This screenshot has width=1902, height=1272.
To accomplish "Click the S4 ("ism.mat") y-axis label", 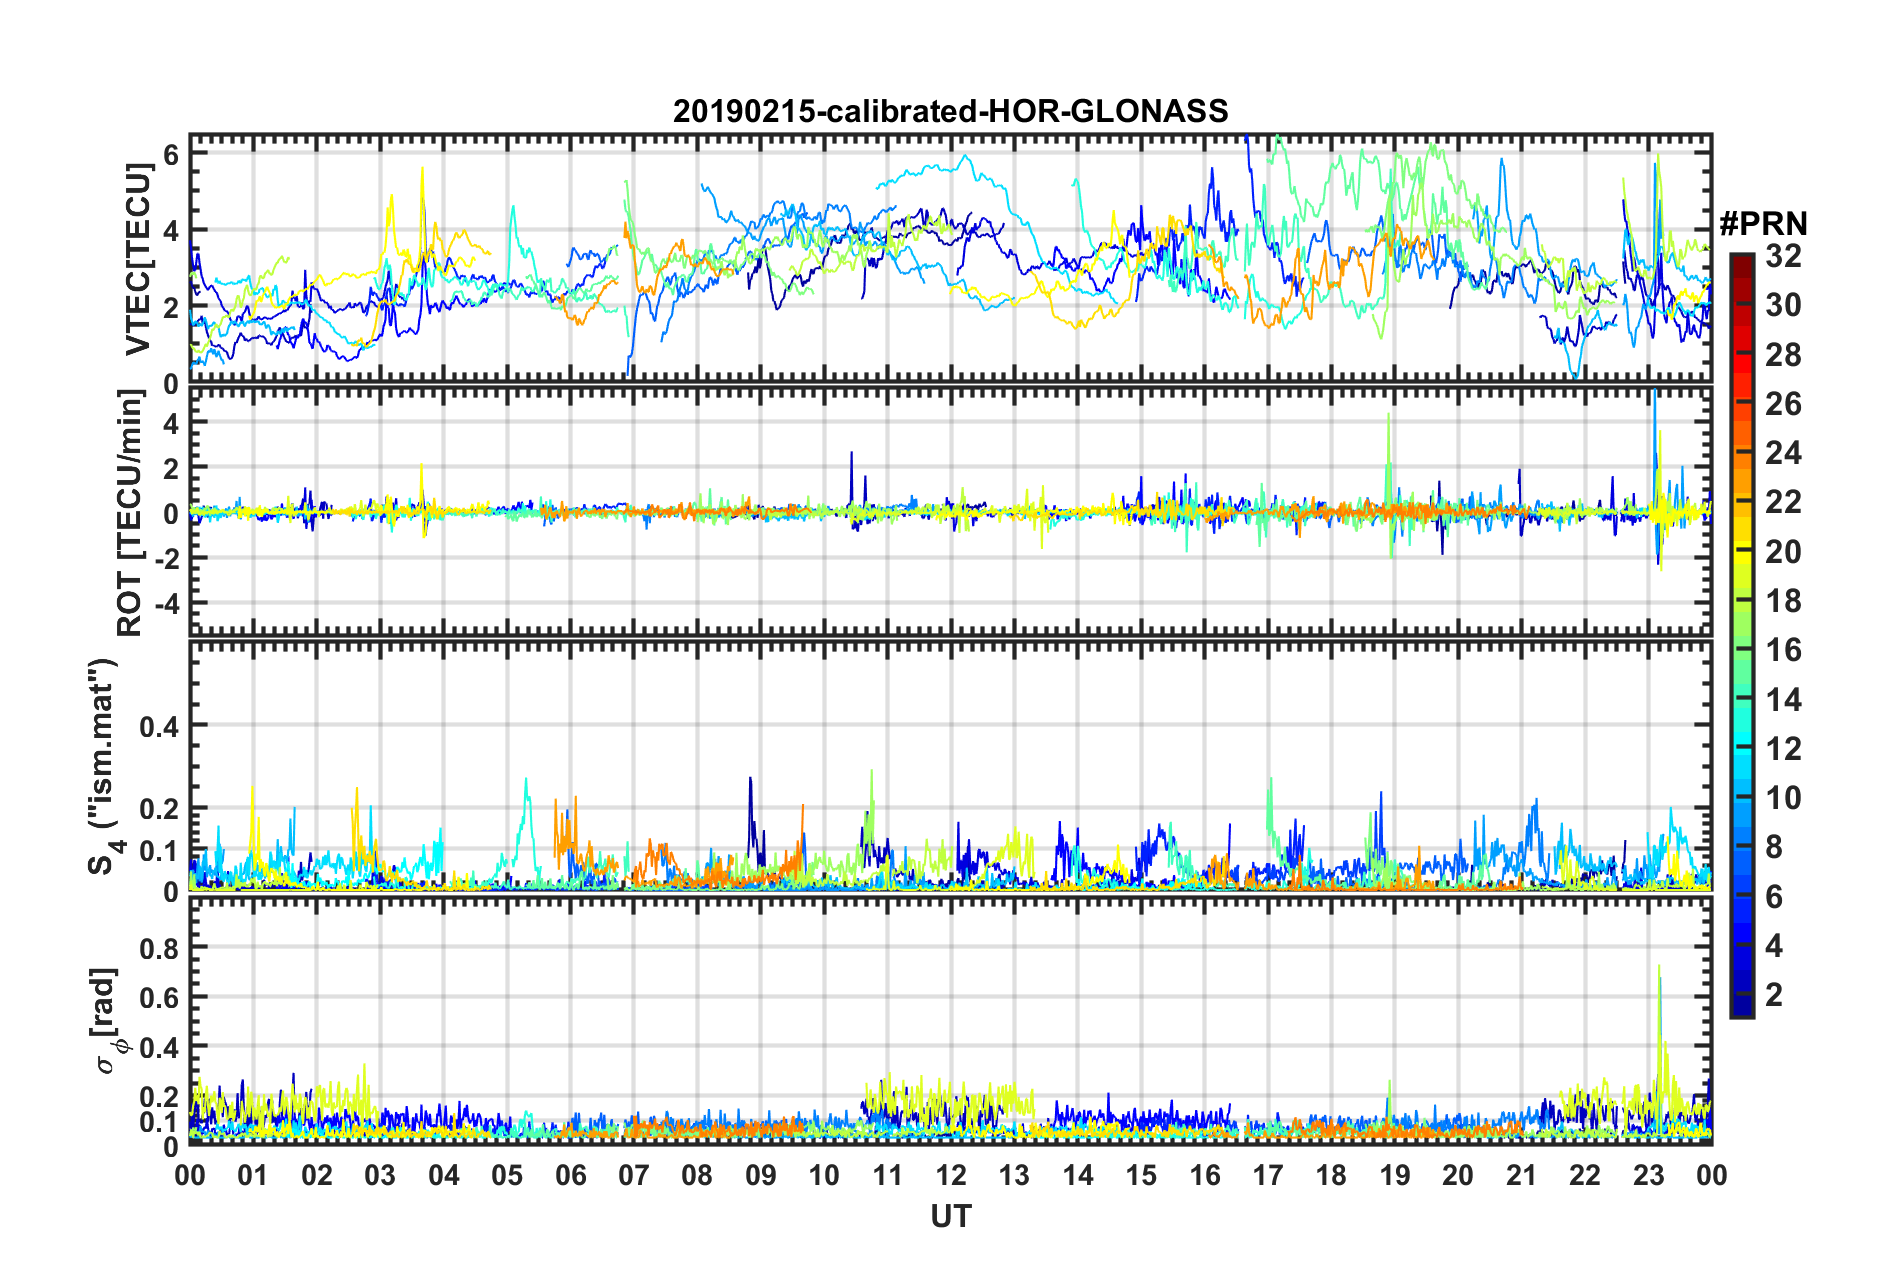I will tap(105, 766).
